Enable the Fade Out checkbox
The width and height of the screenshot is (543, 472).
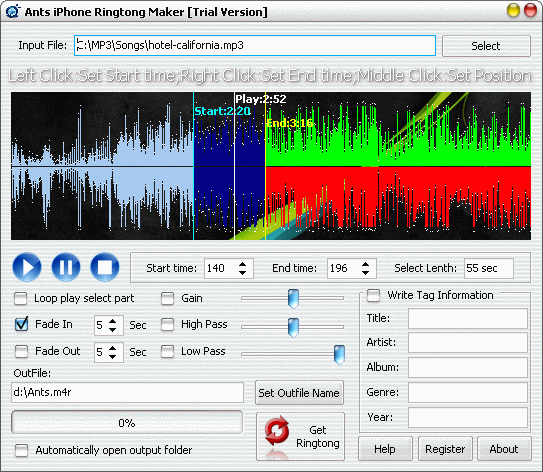[x=21, y=351]
